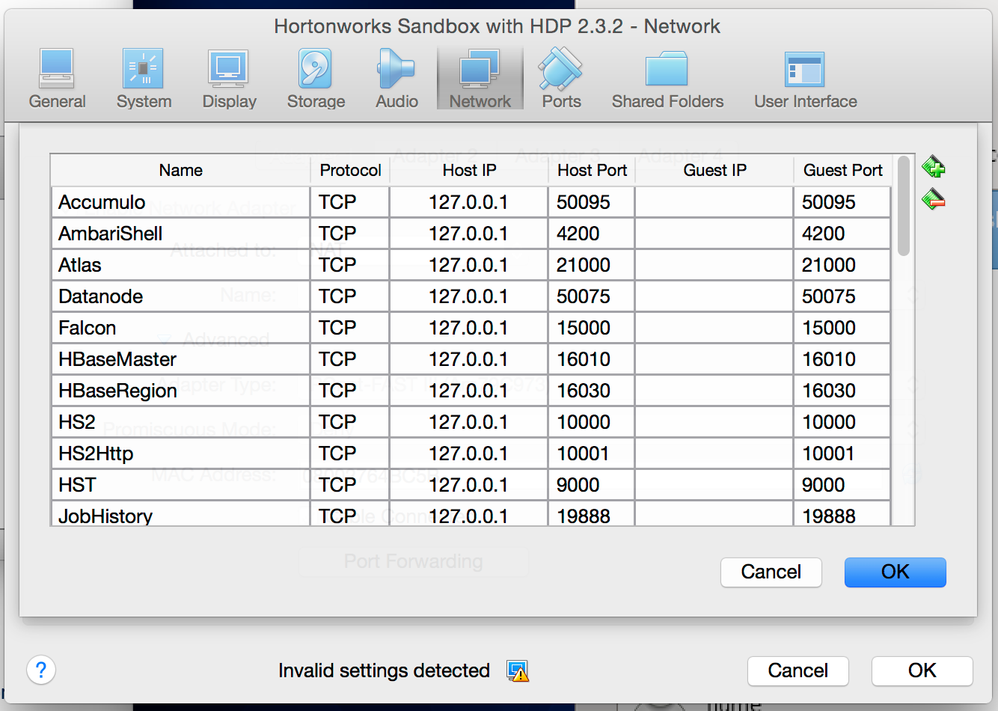The image size is (998, 711).
Task: Open protocol dropdown in the Falcon row
Action: [350, 328]
